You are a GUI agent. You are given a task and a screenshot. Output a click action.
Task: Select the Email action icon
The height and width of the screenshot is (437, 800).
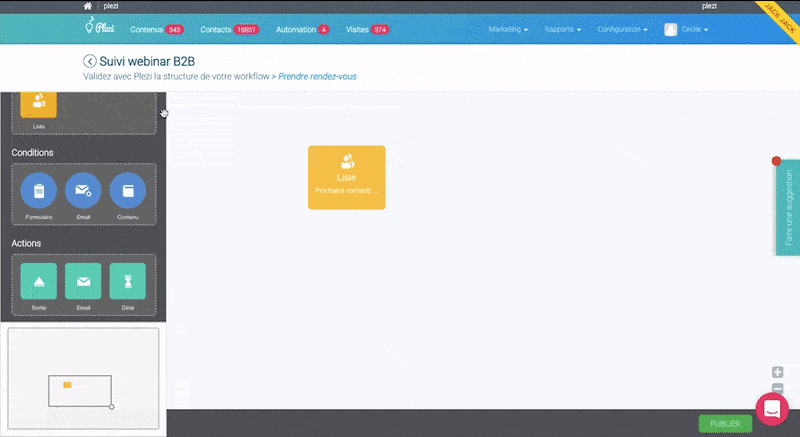83,281
